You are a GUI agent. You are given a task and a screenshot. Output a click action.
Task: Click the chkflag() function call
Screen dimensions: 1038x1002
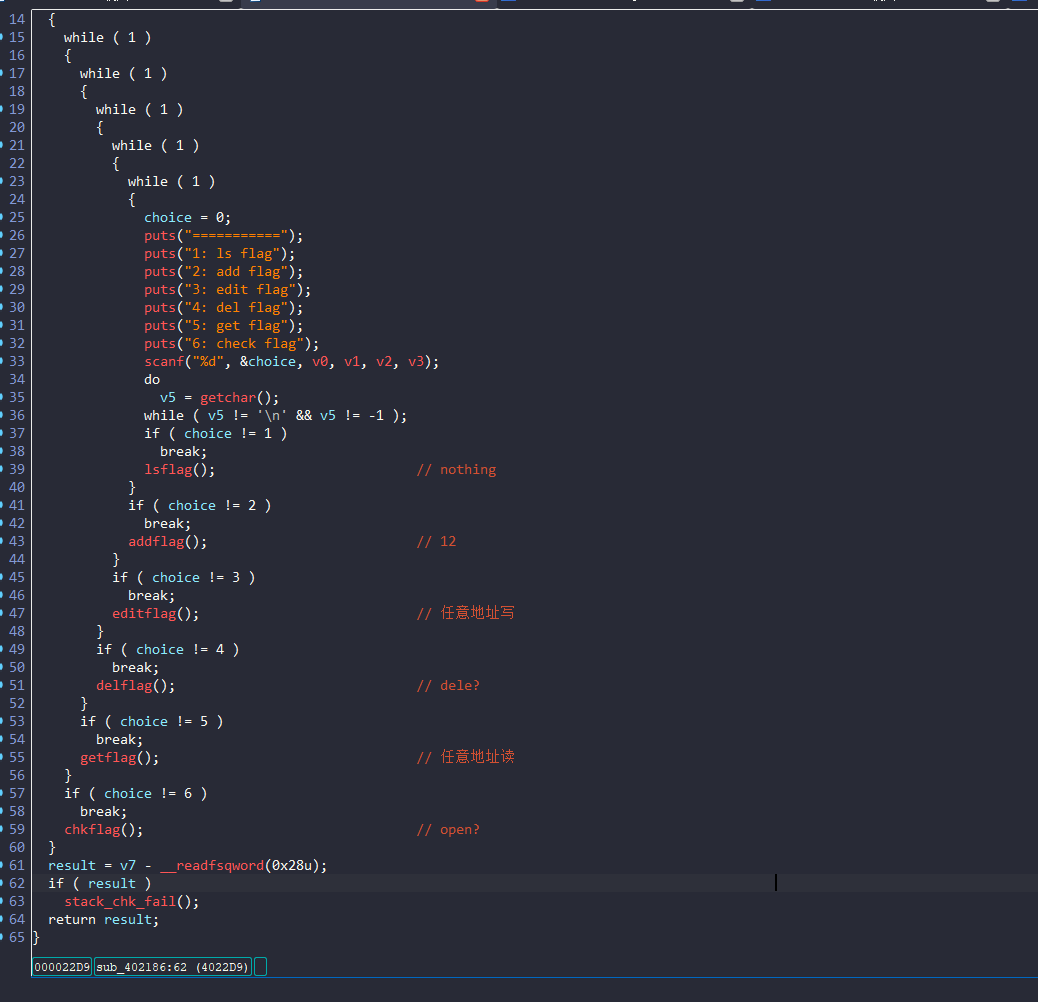pyautogui.click(x=104, y=829)
